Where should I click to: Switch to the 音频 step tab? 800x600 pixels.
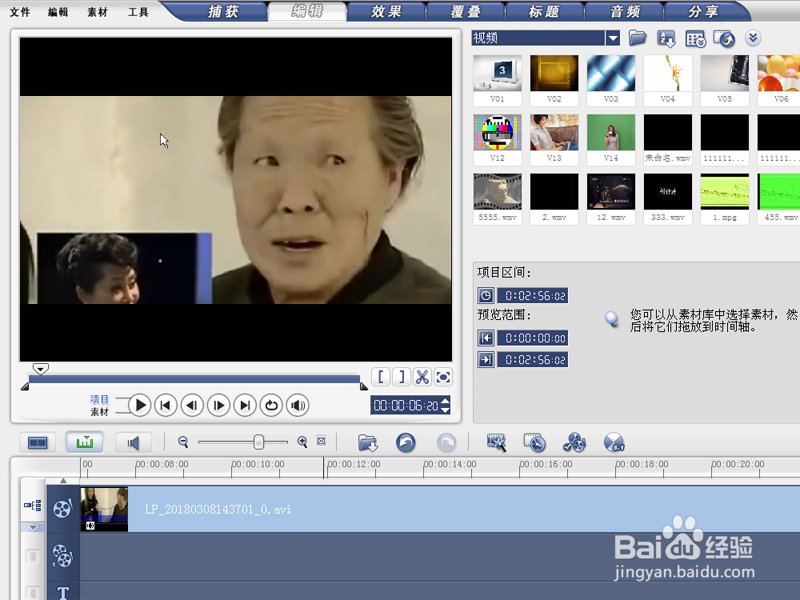[x=624, y=11]
